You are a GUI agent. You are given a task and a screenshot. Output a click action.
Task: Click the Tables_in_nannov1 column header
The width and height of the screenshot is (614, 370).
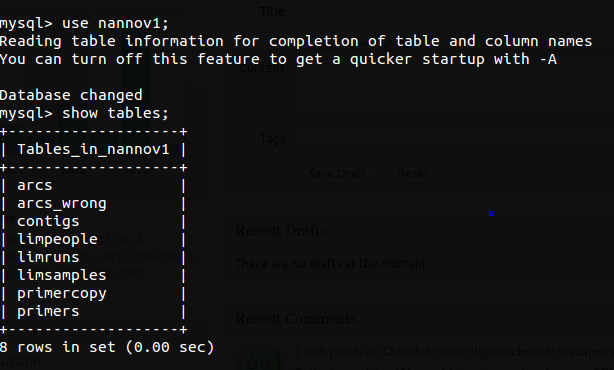pos(93,149)
